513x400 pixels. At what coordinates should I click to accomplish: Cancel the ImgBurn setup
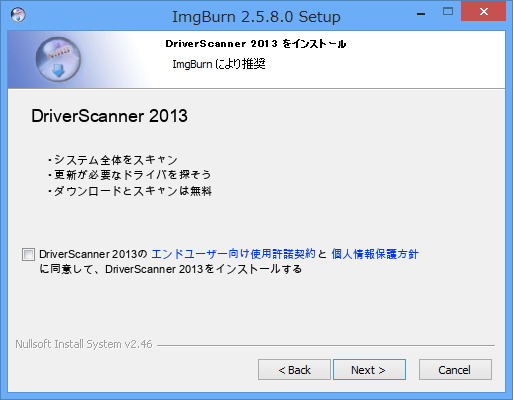(455, 369)
